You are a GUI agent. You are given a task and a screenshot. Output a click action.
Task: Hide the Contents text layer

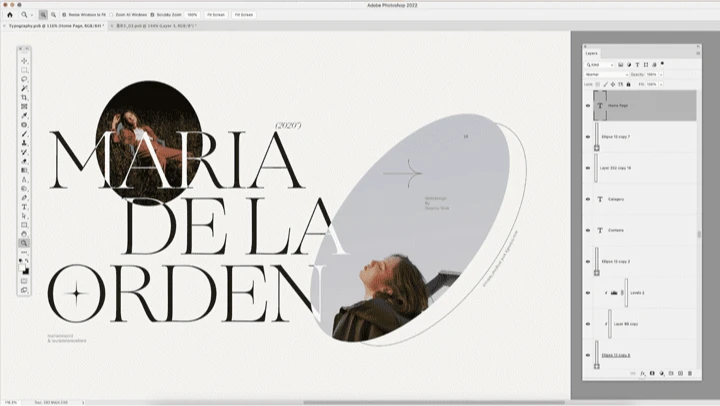point(588,231)
